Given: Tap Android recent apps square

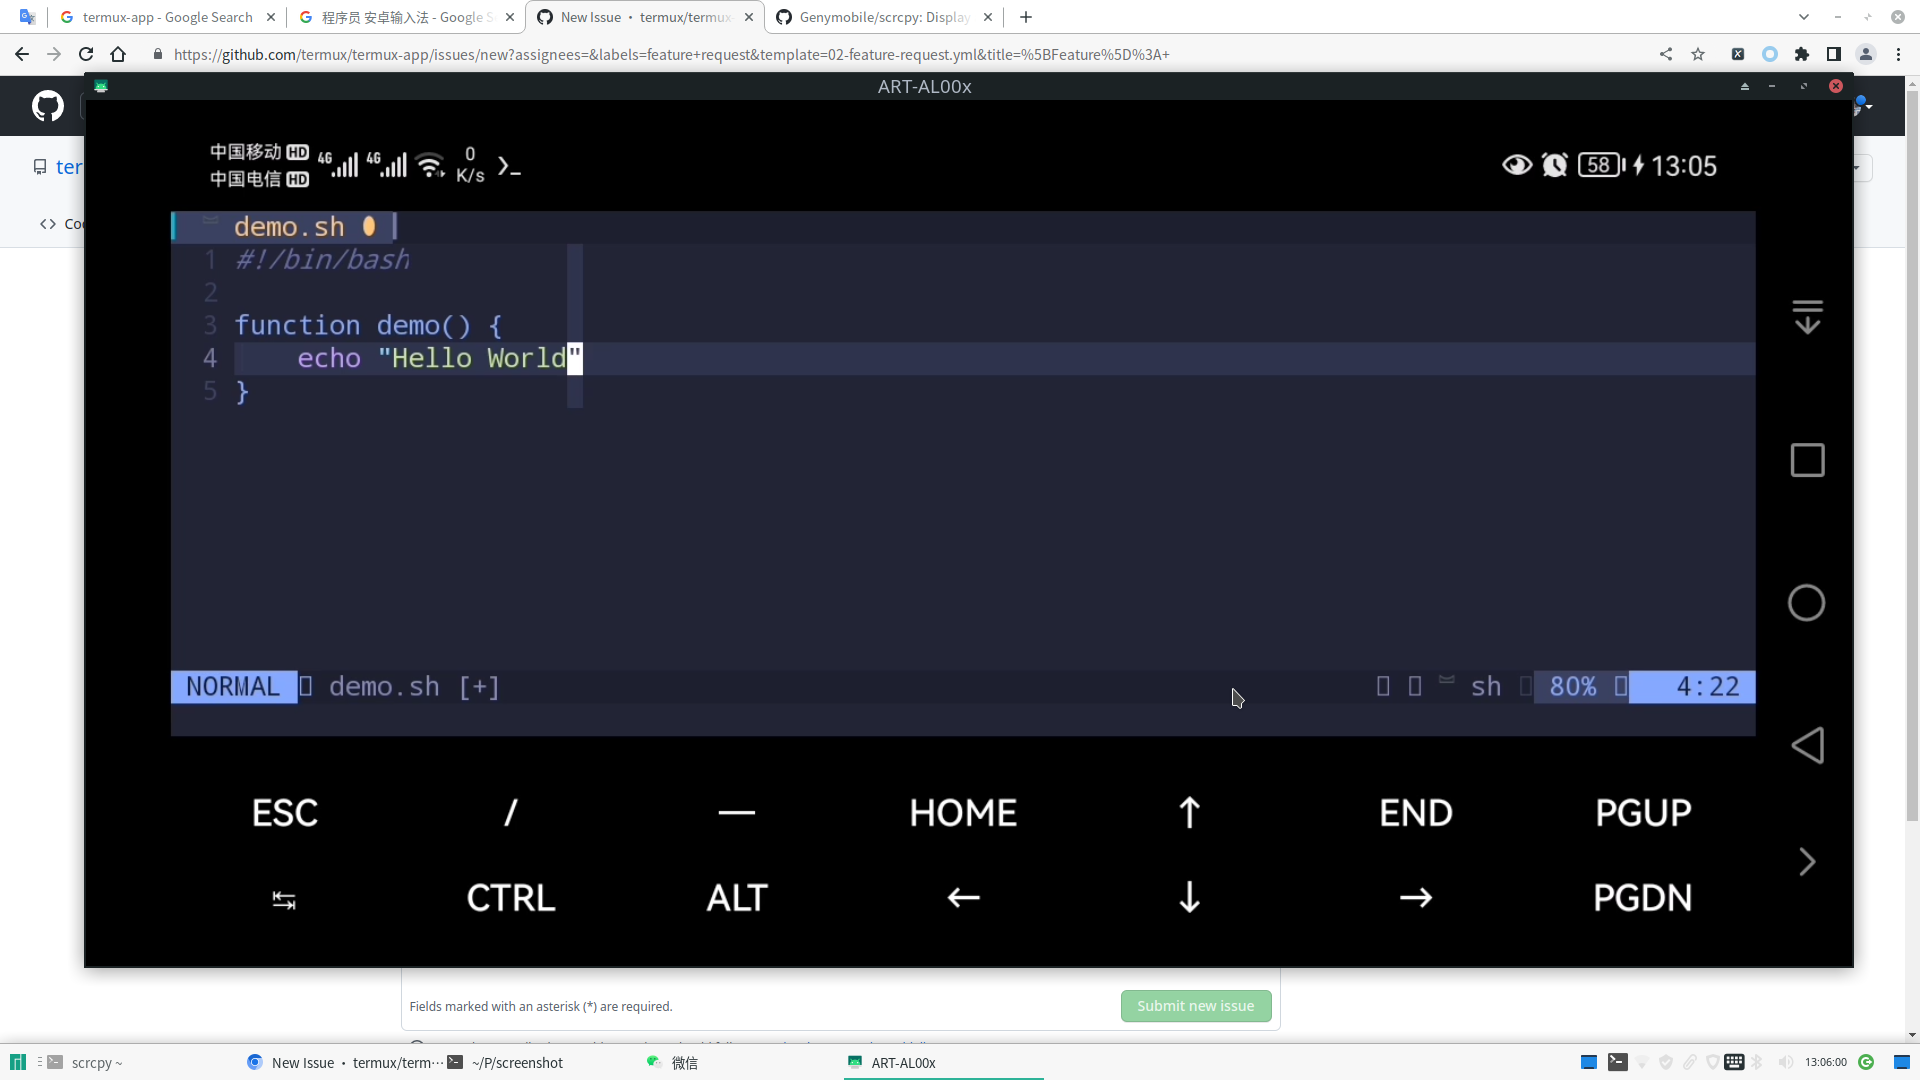Looking at the screenshot, I should click(1807, 460).
